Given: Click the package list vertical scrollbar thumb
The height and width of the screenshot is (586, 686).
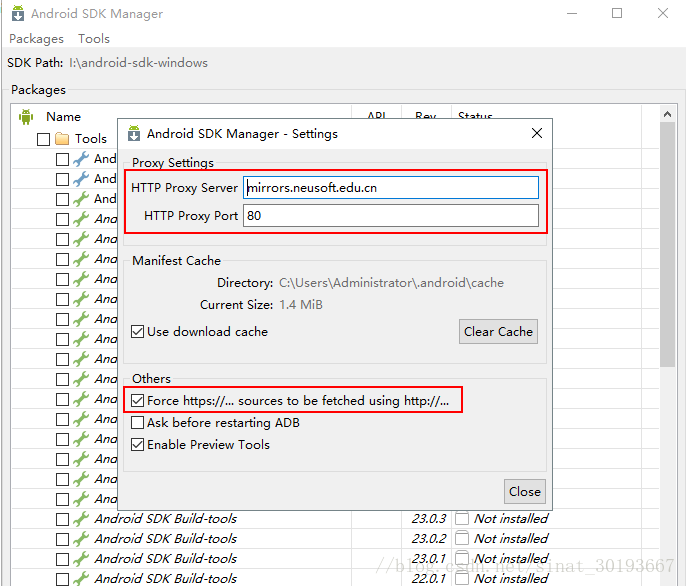Looking at the screenshot, I should tap(667, 244).
